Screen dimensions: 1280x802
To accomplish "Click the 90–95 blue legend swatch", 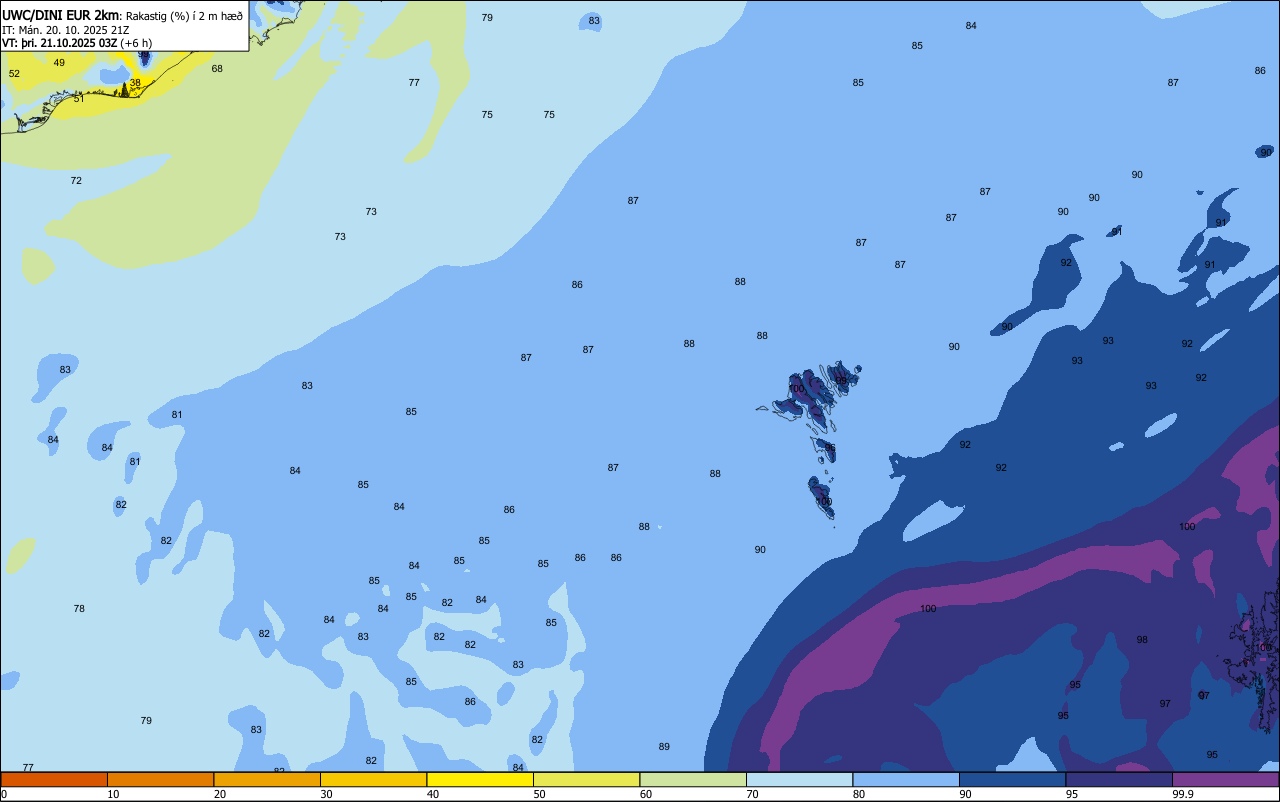I will coord(1012,779).
